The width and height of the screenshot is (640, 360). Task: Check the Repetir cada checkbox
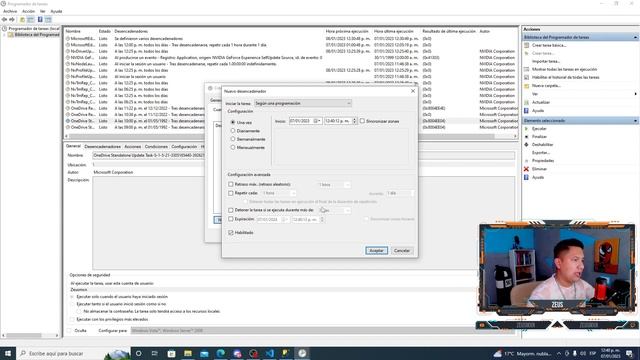coord(231,193)
